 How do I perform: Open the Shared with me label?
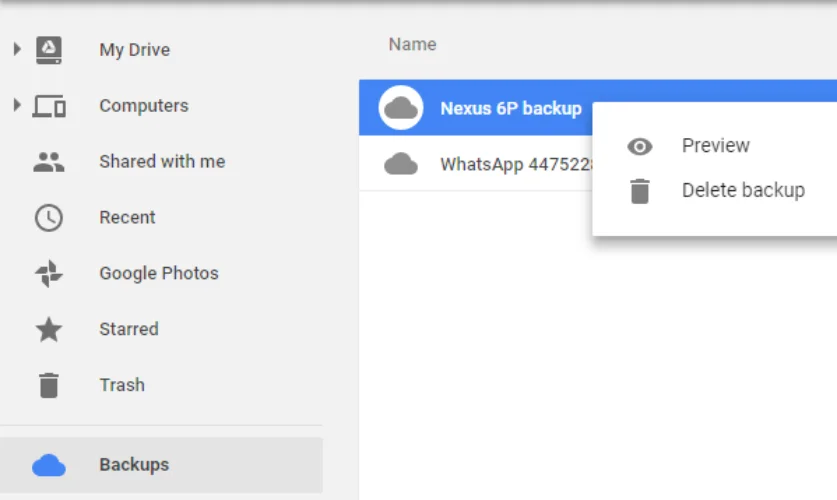tap(162, 162)
